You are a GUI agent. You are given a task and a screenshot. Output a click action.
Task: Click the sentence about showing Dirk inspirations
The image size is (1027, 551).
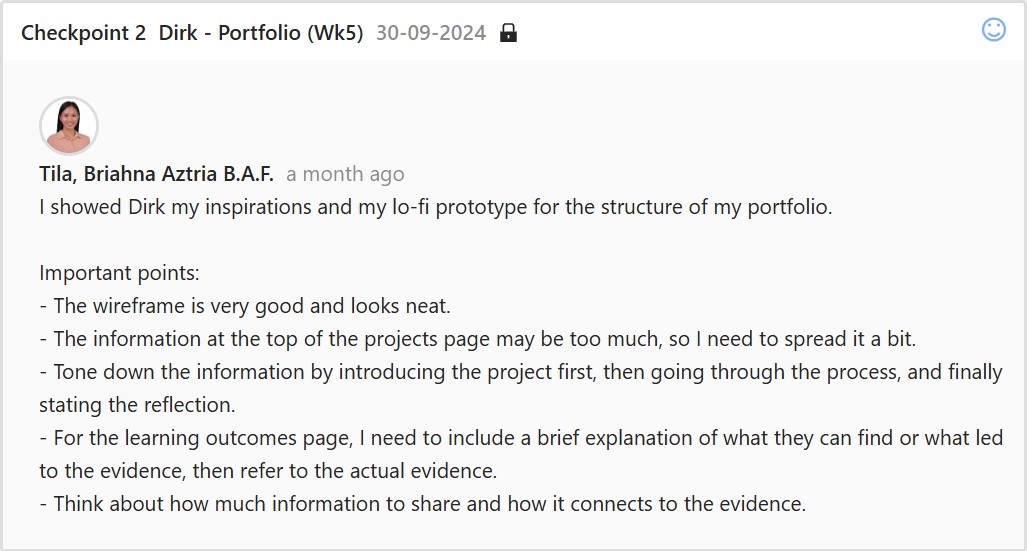(x=435, y=208)
